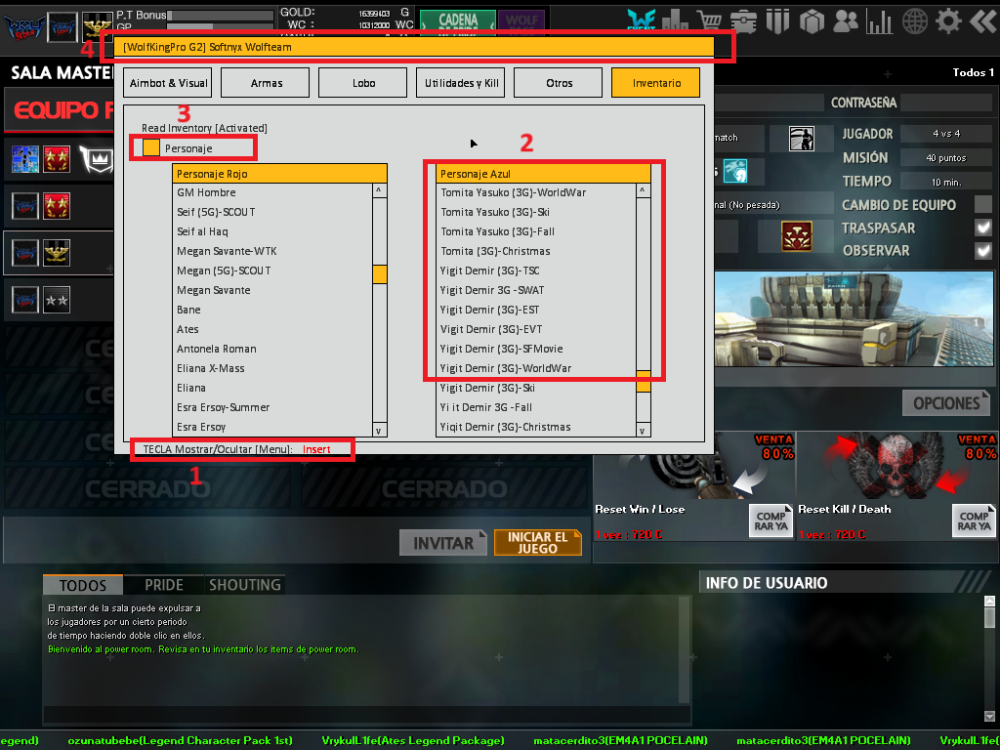Switch to the Shouting chat tab
Viewport: 1000px width, 750px height.
coord(244,585)
